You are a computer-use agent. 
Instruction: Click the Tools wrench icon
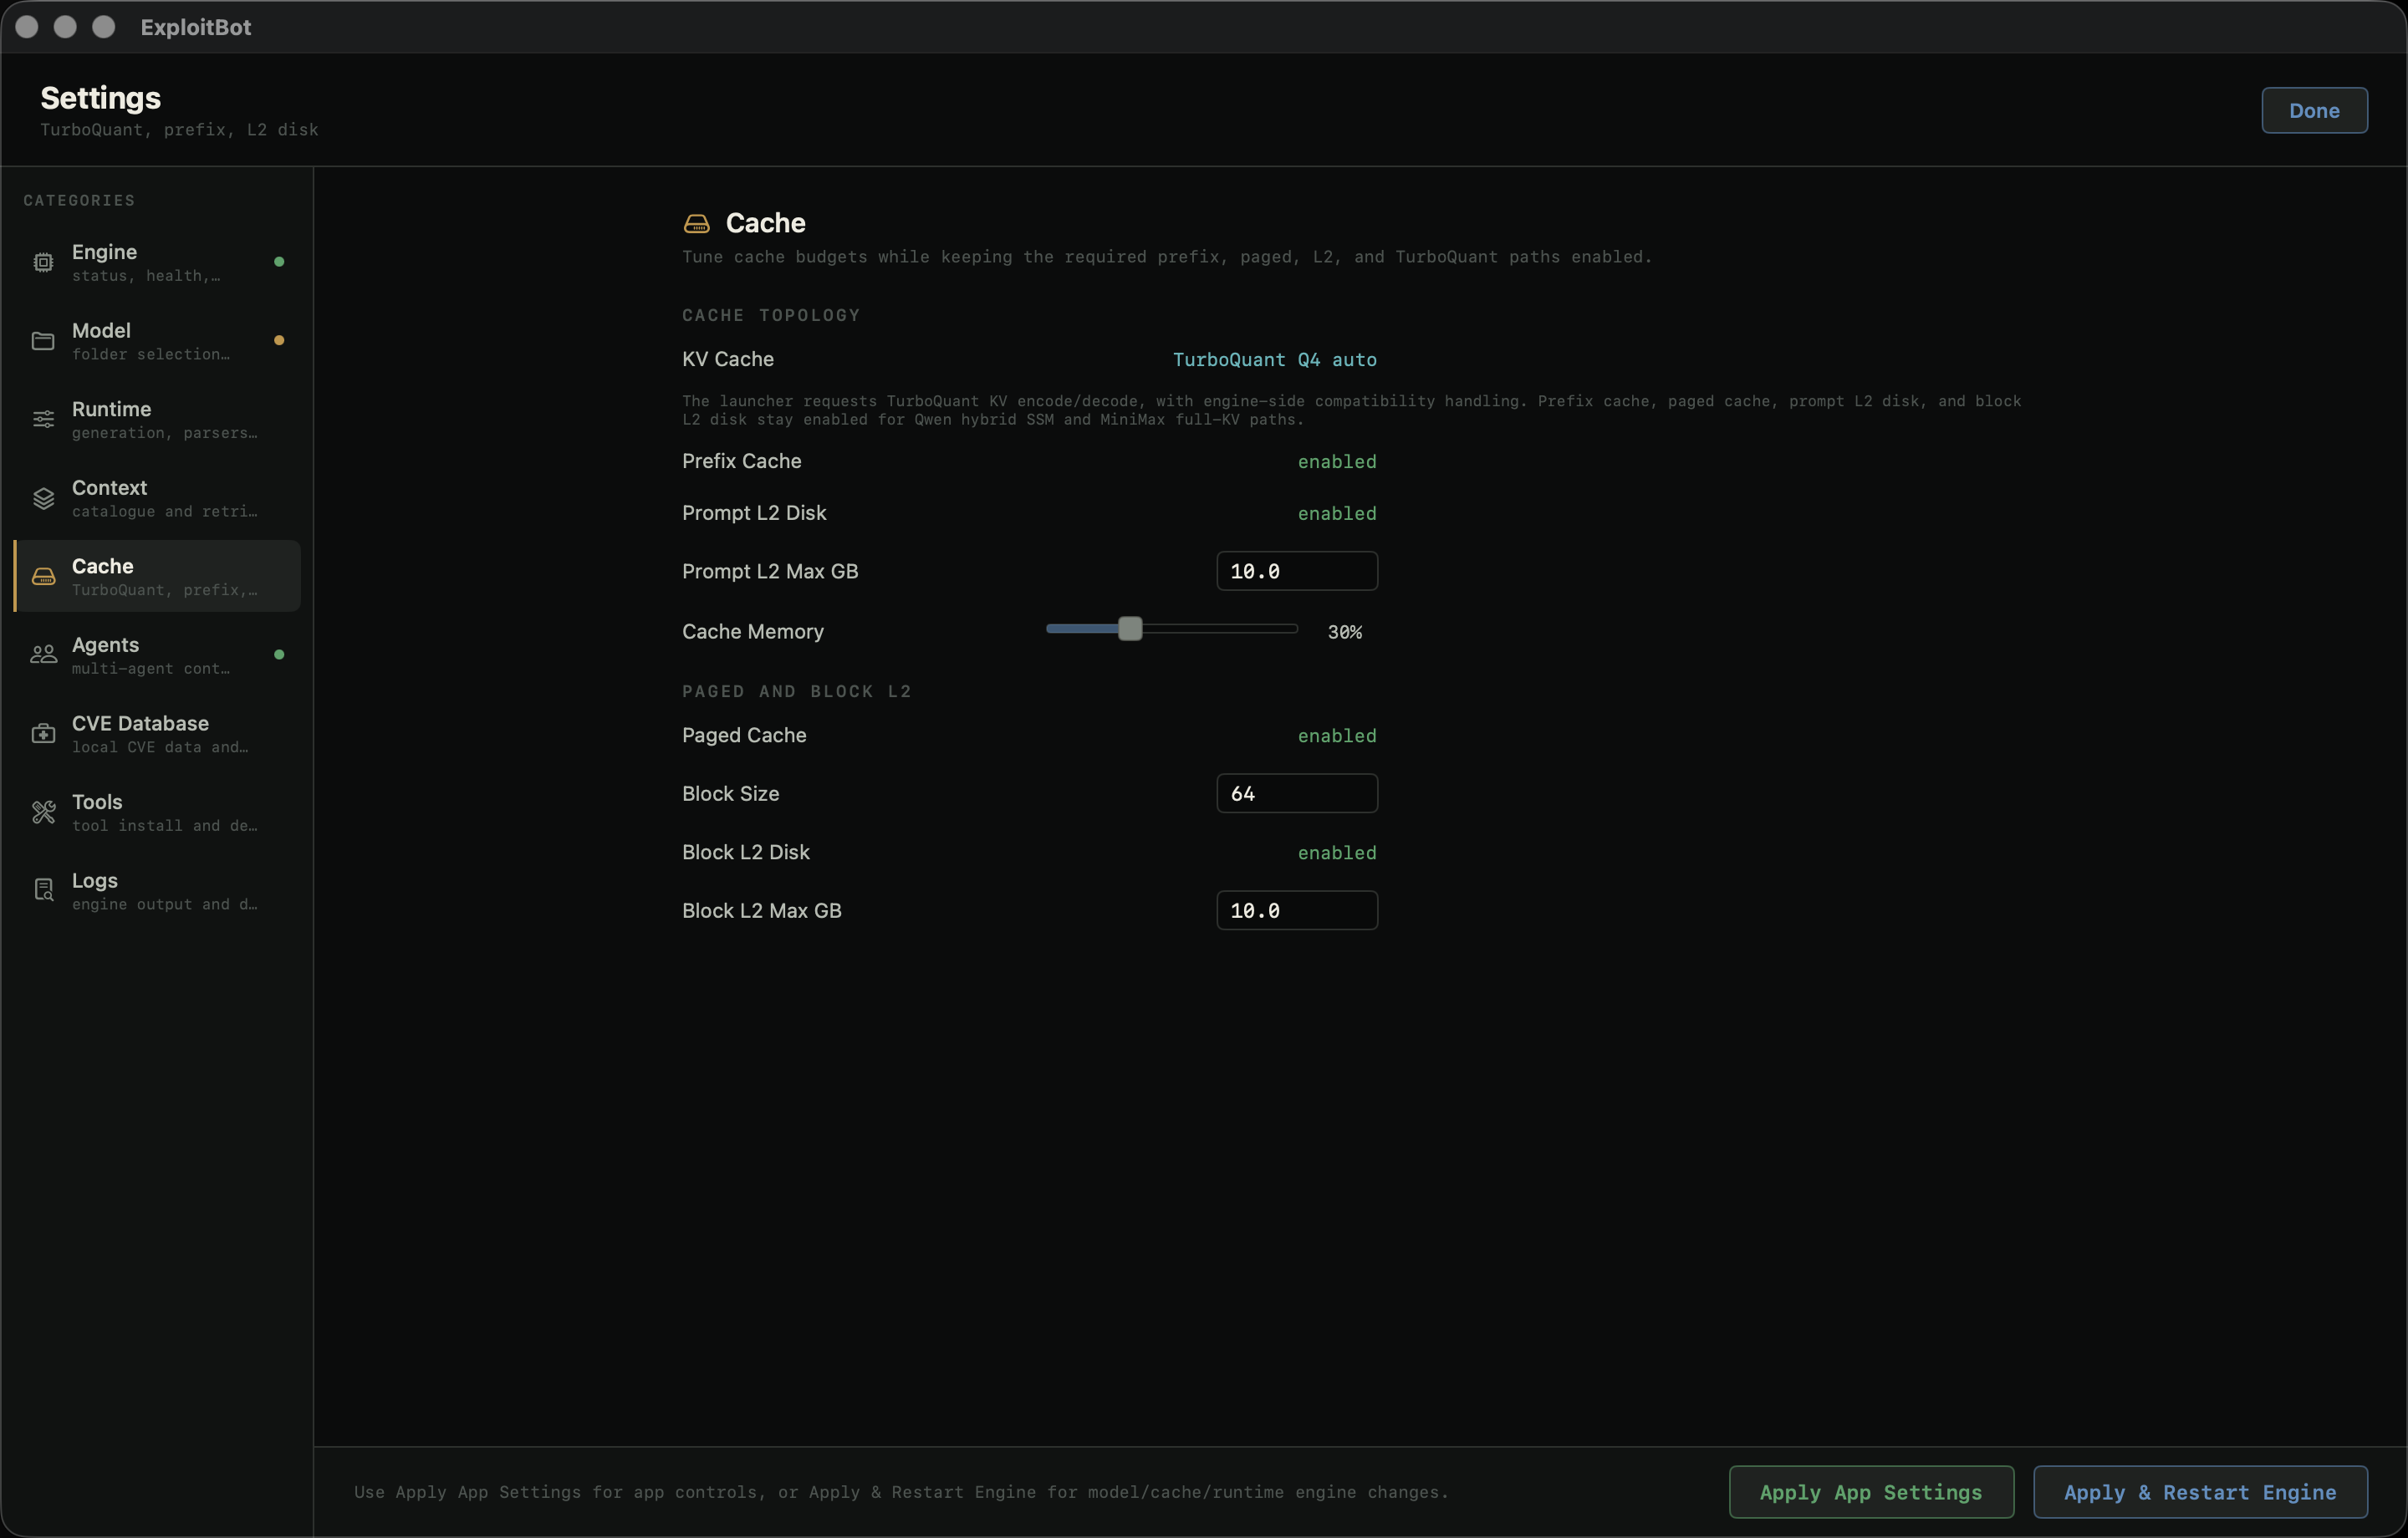(43, 812)
